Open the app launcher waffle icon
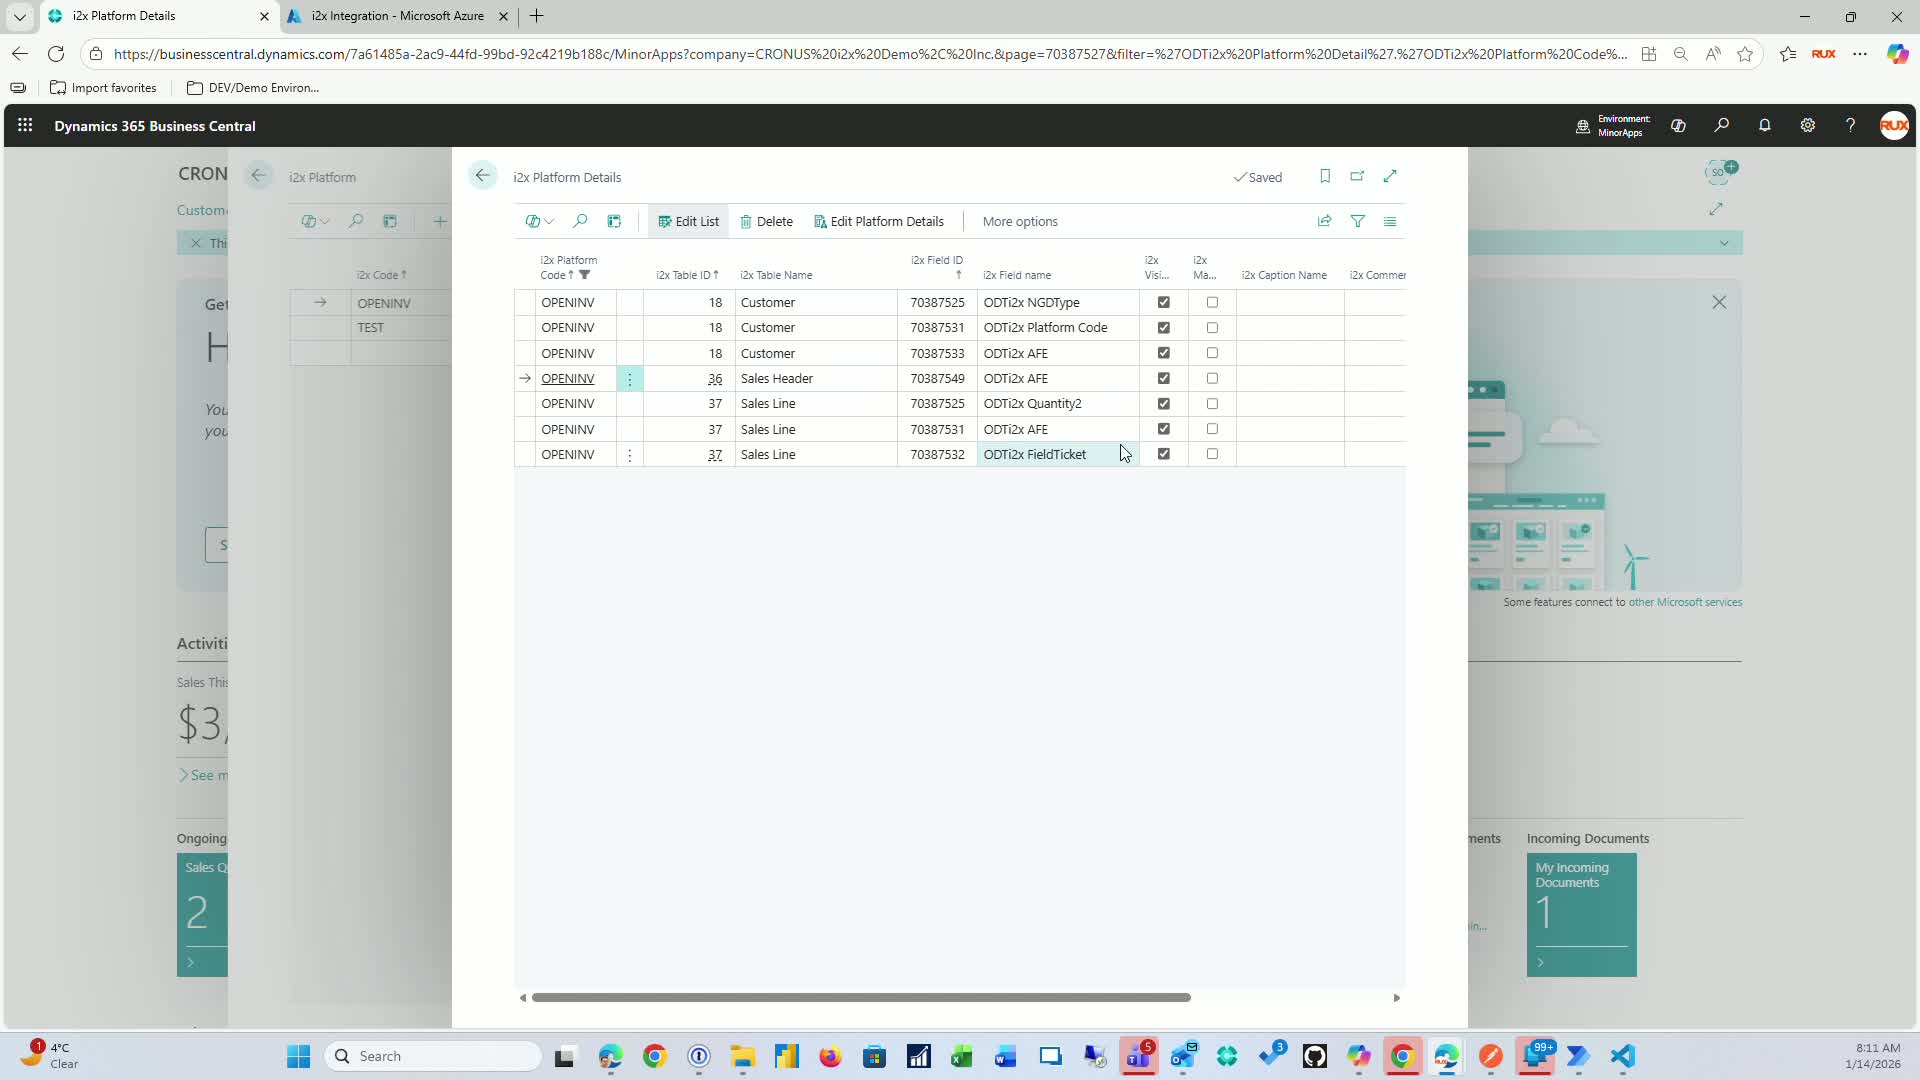This screenshot has height=1080, width=1920. [25, 126]
